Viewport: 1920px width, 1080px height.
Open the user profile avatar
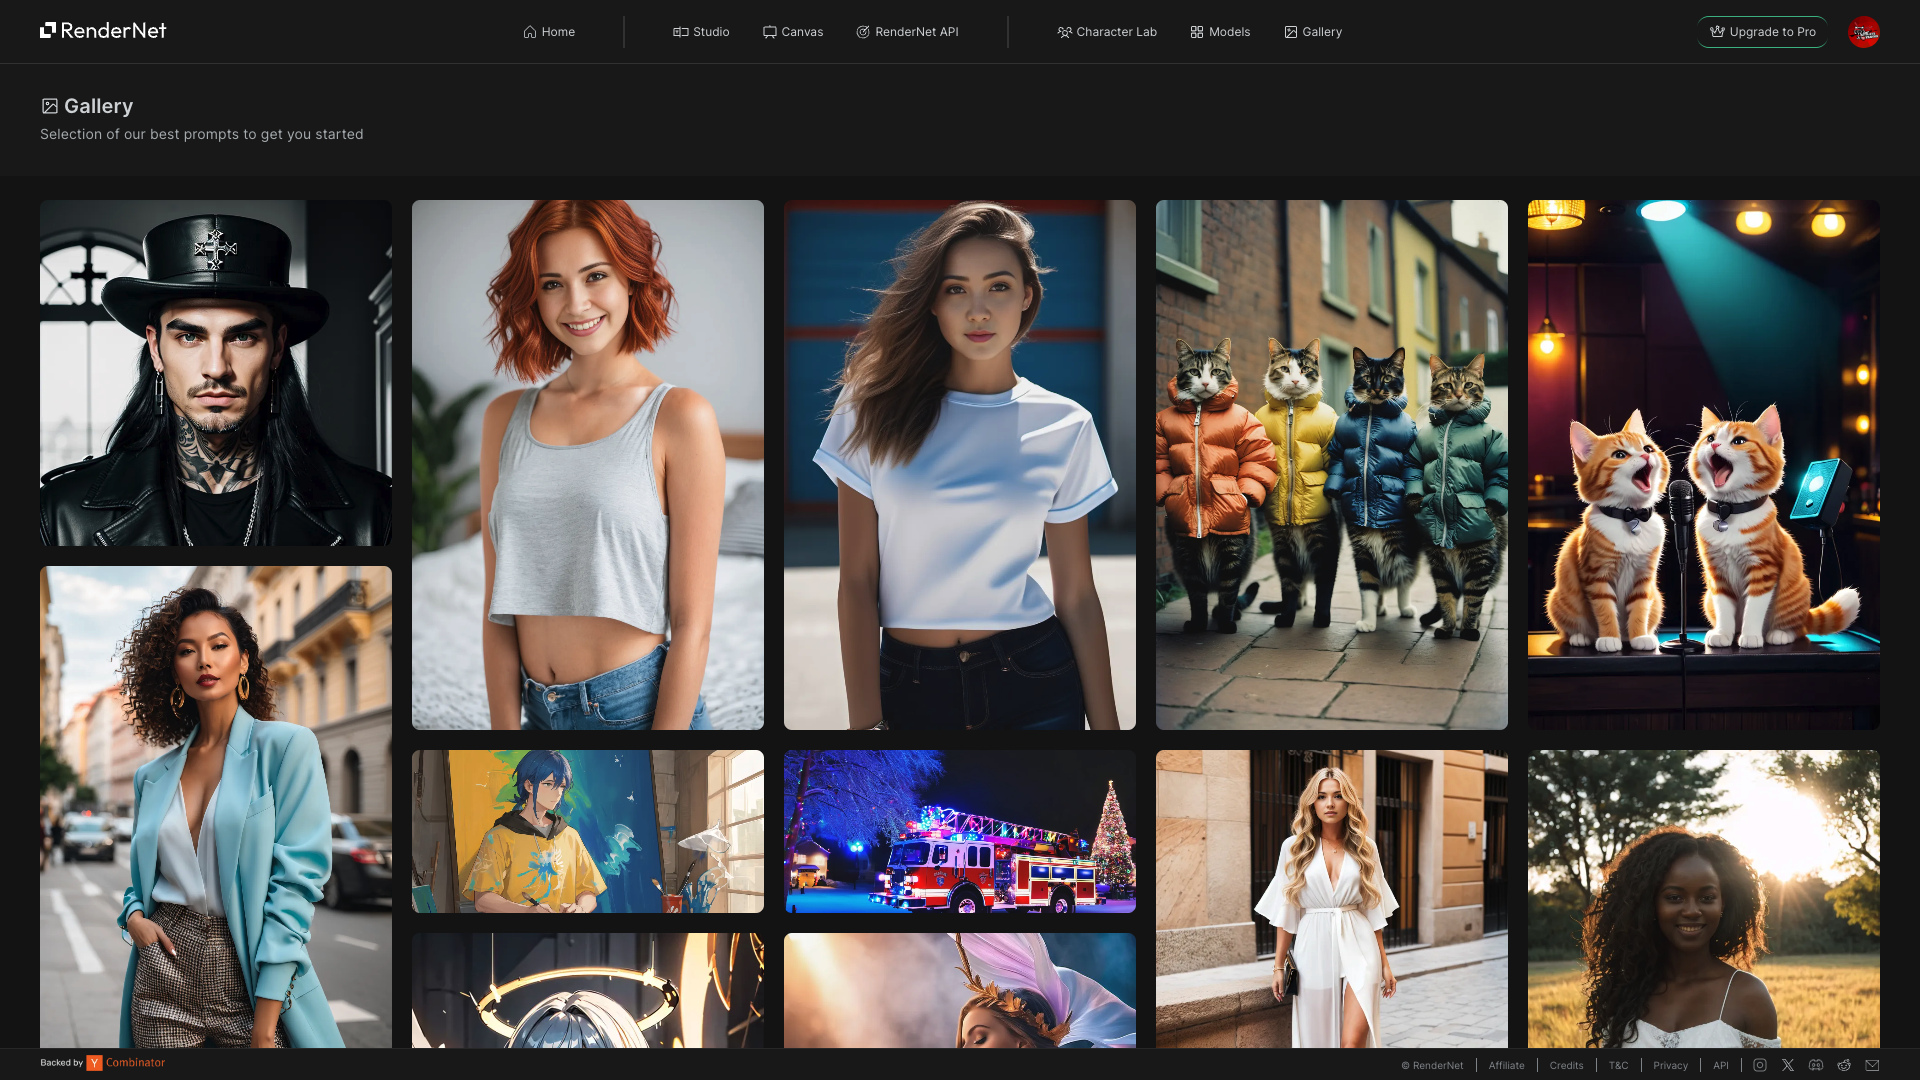(x=1863, y=32)
